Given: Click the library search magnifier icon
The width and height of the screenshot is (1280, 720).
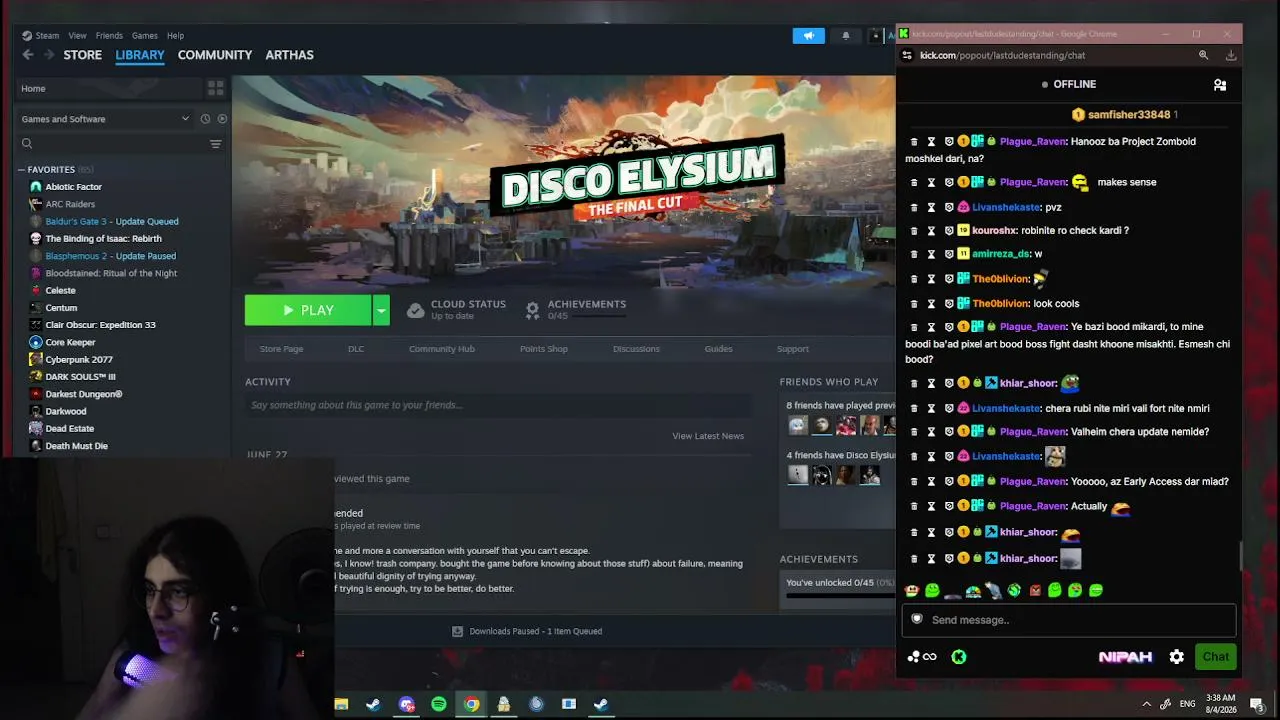Looking at the screenshot, I should click(27, 144).
